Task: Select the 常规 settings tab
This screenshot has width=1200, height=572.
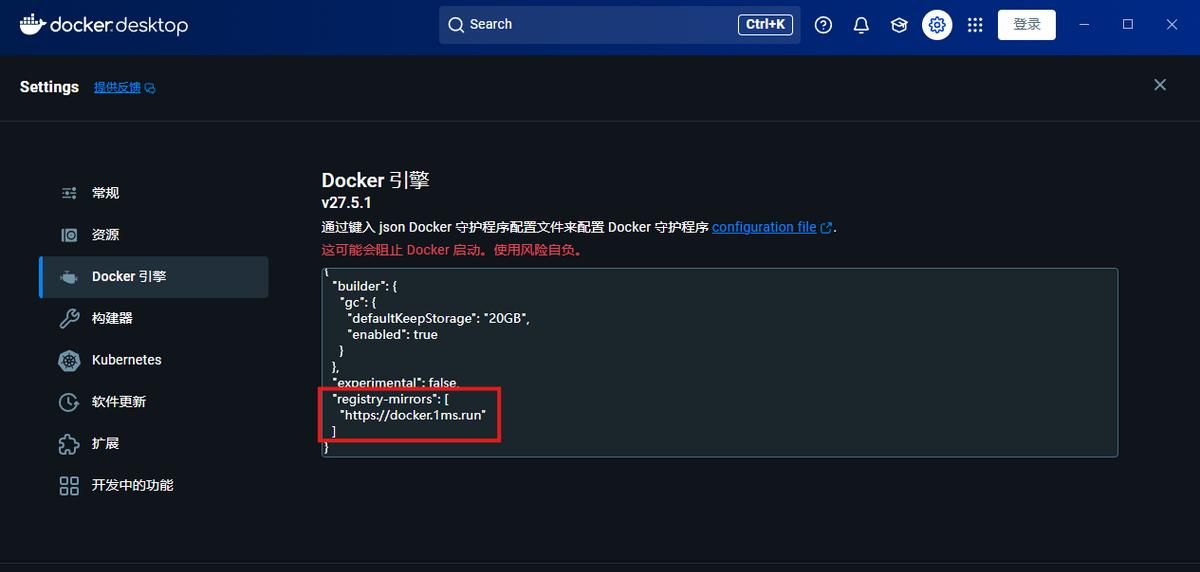Action: (x=154, y=193)
